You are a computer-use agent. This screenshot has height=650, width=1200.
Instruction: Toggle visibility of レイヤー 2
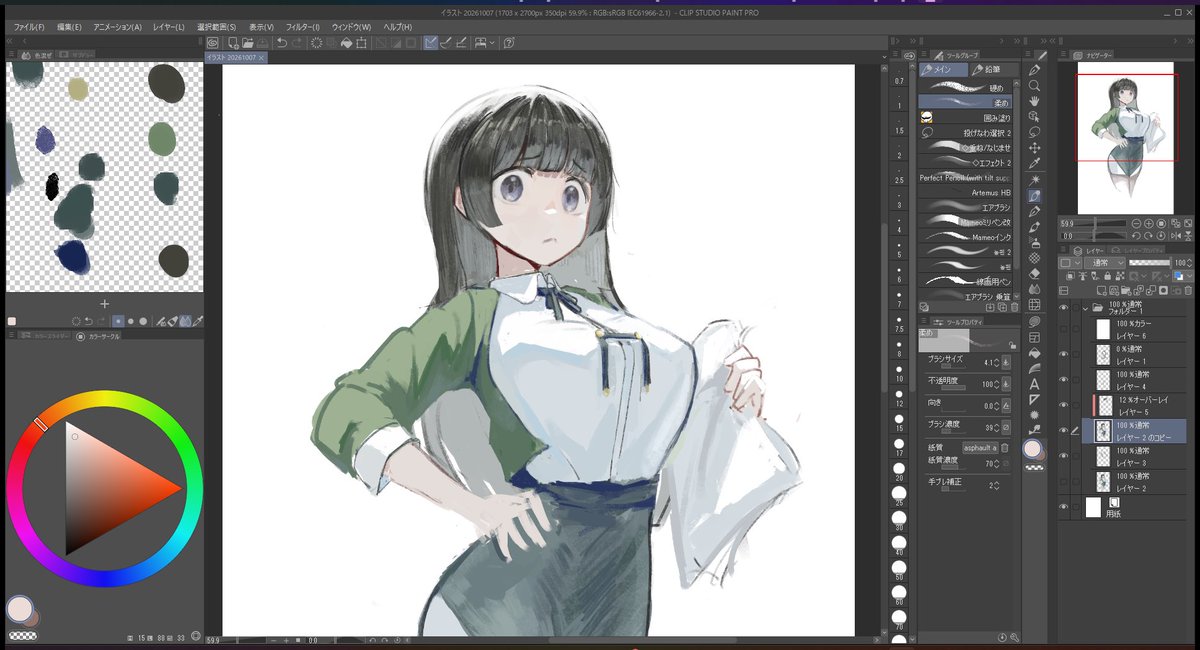pos(1063,481)
